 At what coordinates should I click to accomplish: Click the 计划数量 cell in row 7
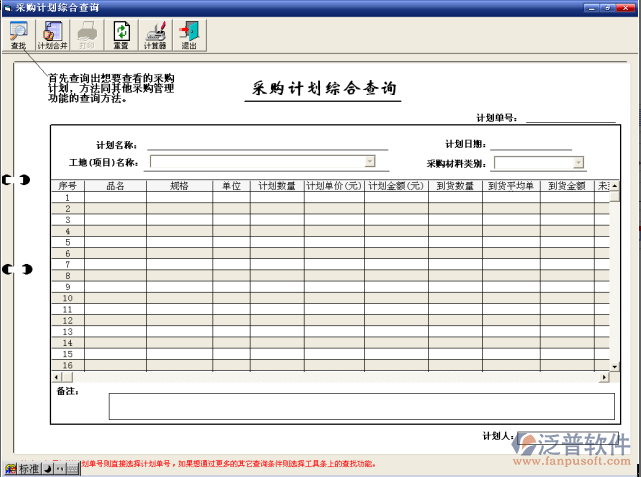coord(277,264)
